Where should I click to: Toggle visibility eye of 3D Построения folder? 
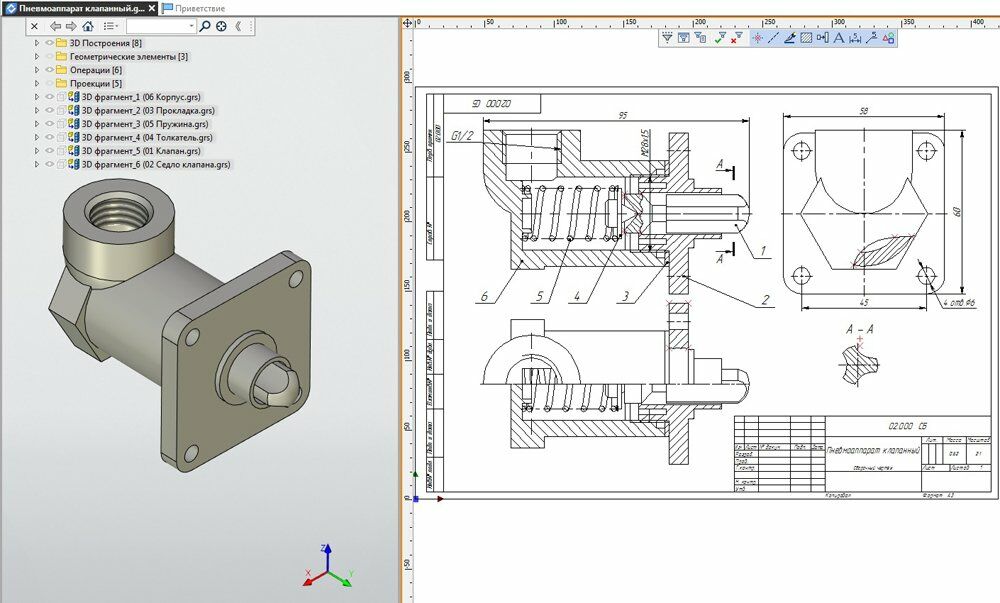48,43
